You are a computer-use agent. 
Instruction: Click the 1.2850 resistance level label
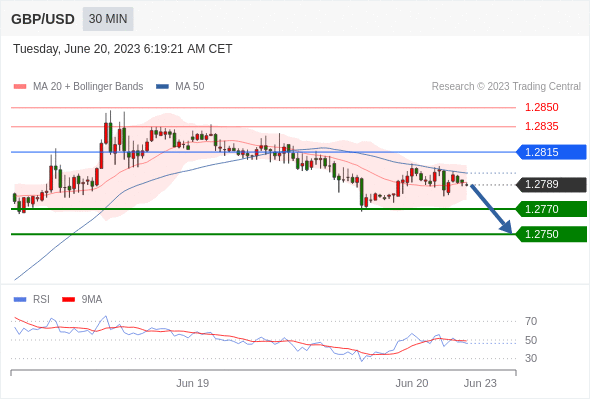(541, 107)
